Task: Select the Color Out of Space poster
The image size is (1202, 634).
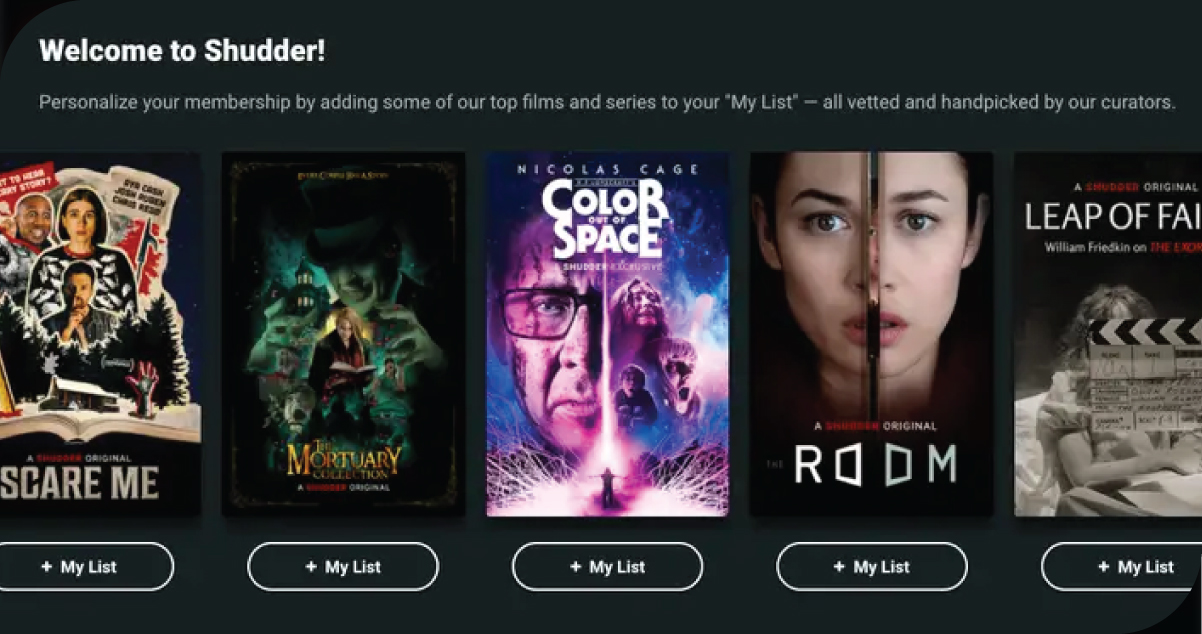Action: (x=607, y=334)
